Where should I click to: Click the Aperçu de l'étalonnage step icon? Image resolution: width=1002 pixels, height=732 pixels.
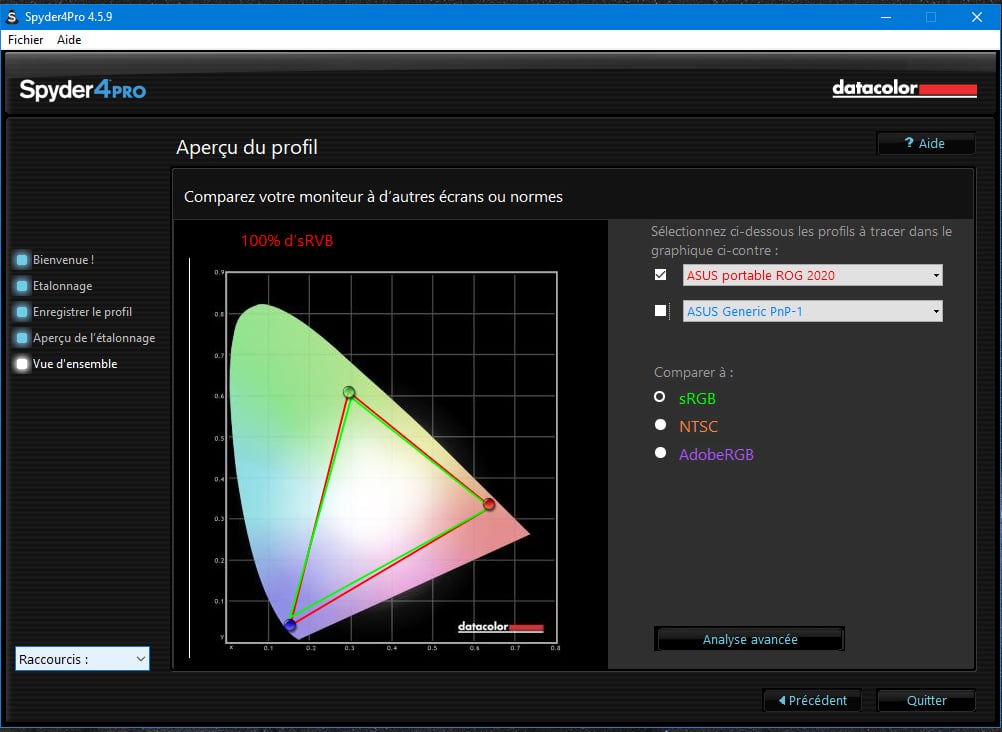[x=21, y=337]
